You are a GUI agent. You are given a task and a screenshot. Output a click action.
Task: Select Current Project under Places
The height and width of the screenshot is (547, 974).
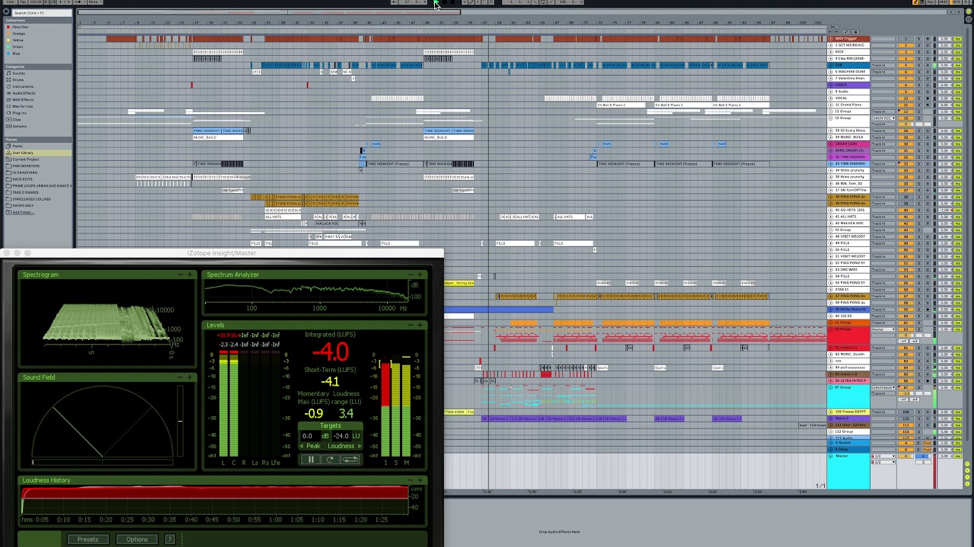(x=26, y=160)
